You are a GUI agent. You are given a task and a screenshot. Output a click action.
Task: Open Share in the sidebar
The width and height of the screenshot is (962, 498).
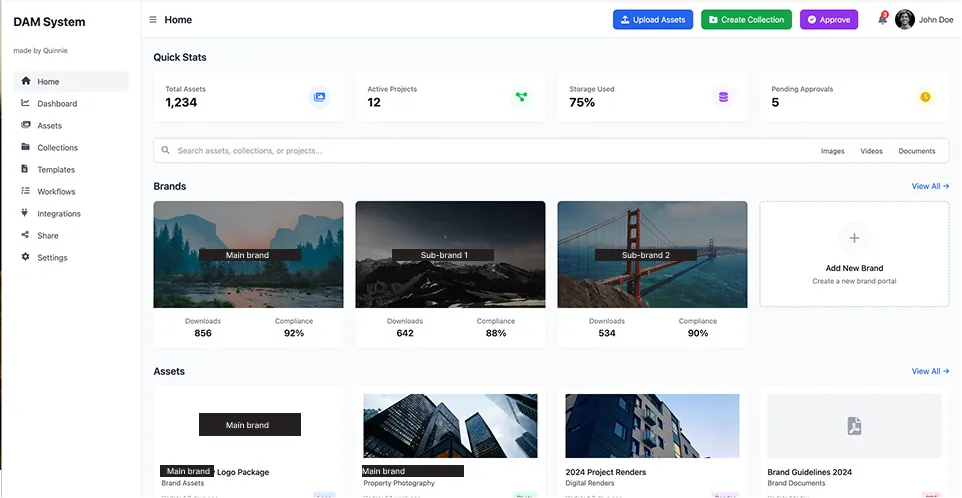click(71, 236)
